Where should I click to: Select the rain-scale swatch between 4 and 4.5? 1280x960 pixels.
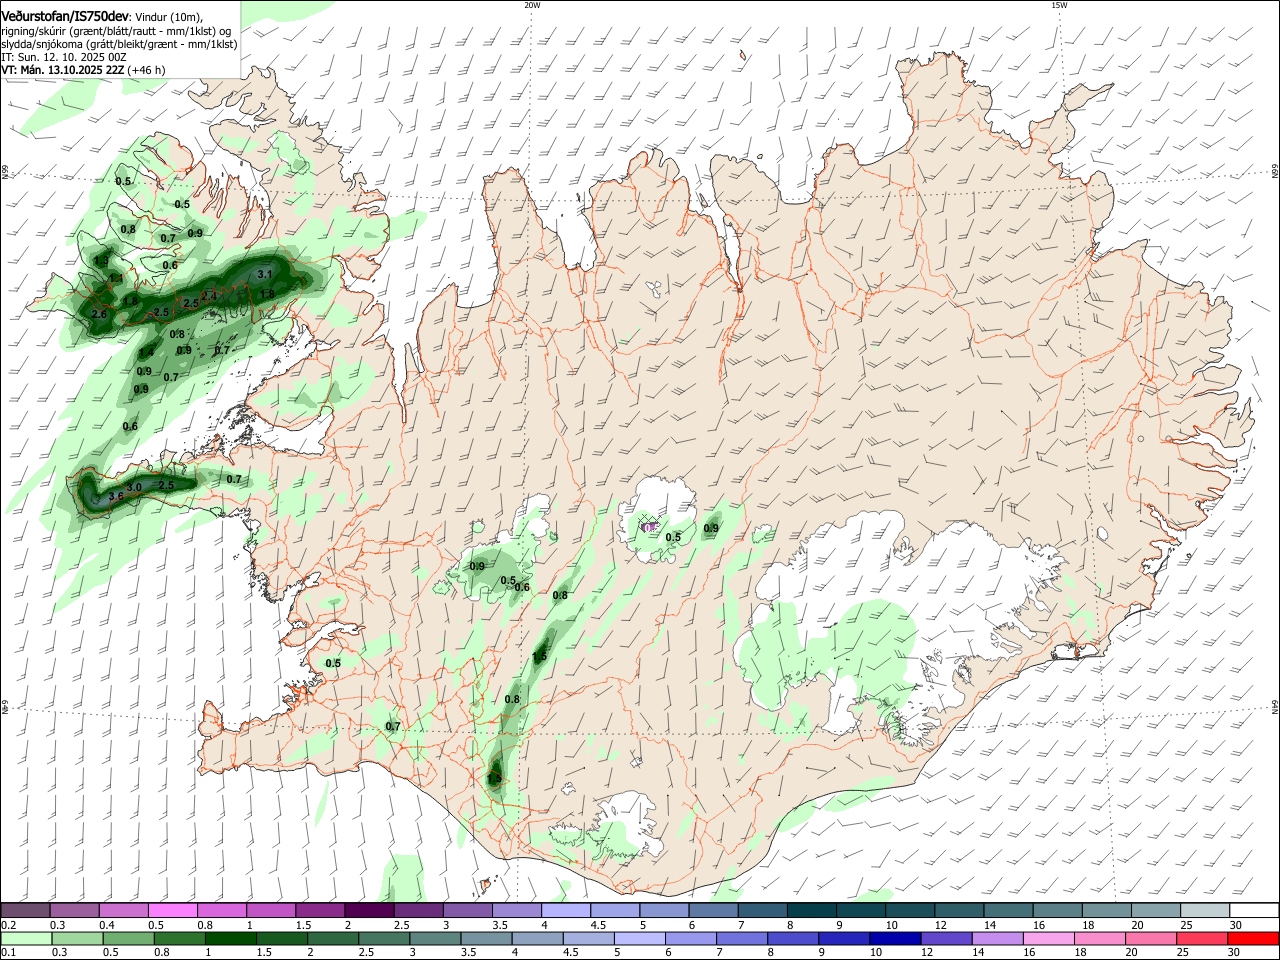click(x=535, y=939)
